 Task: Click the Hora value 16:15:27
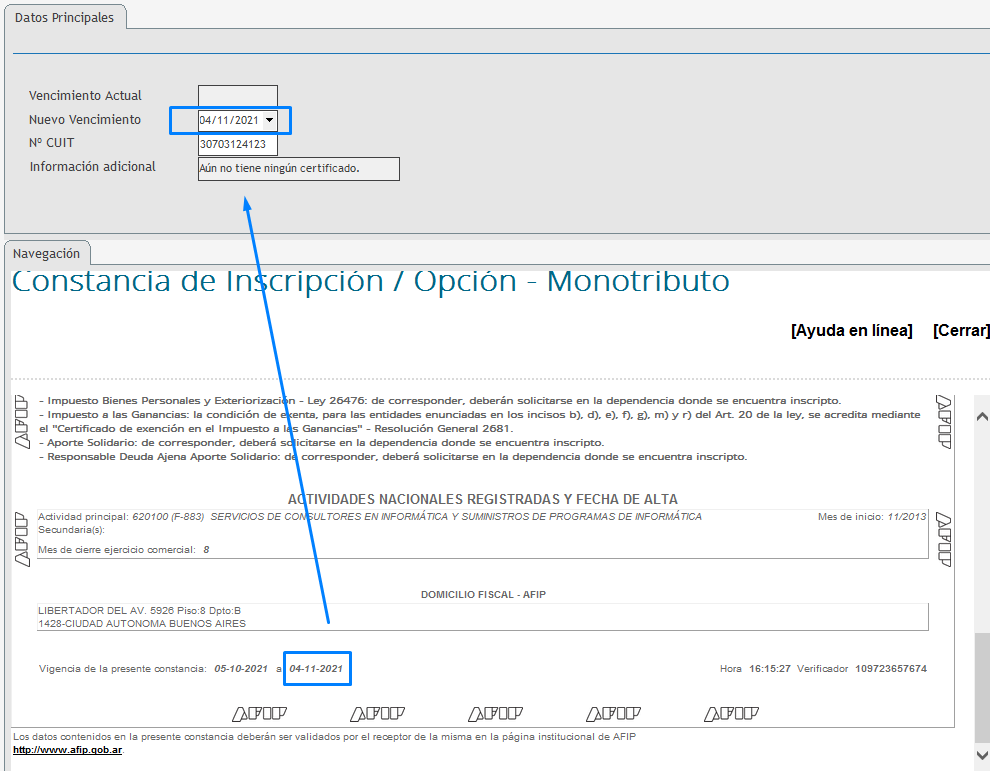(770, 669)
